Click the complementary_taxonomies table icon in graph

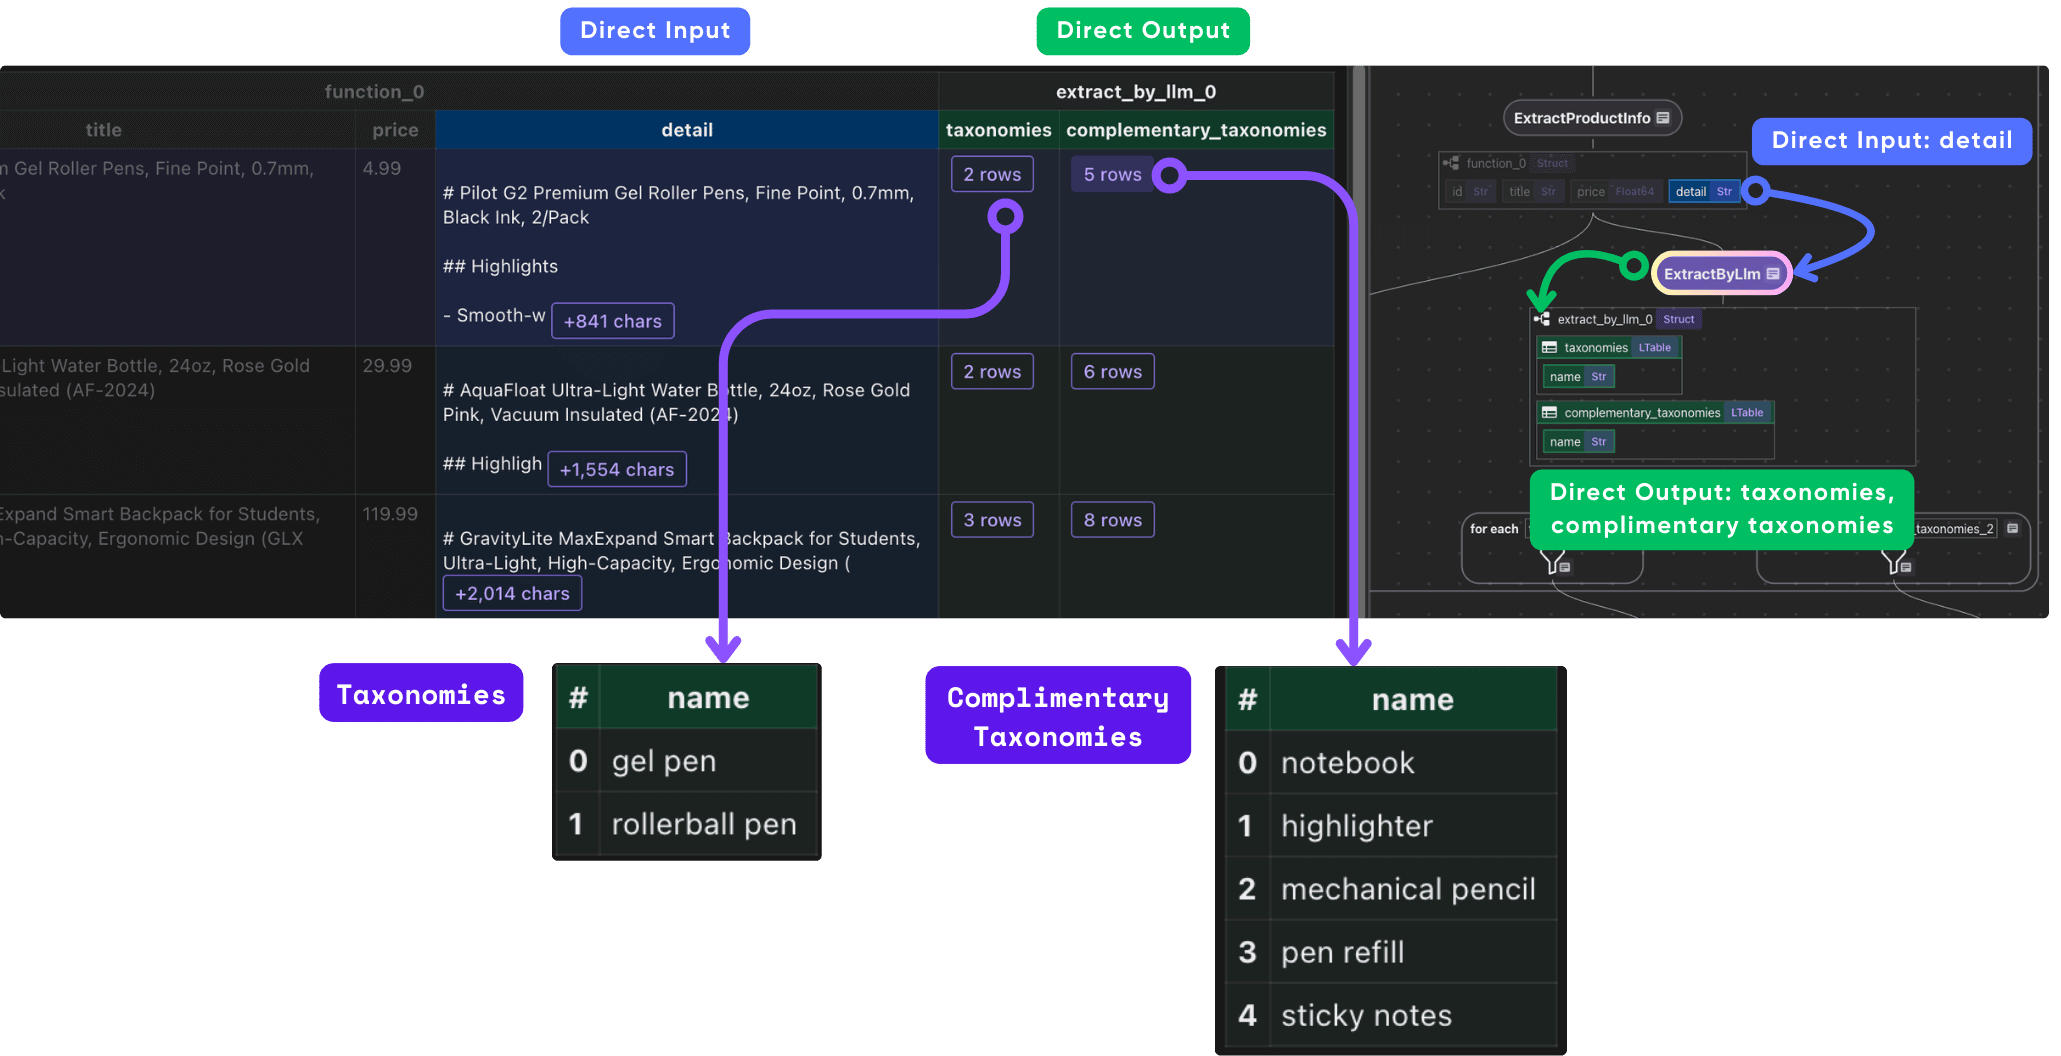pos(1549,413)
